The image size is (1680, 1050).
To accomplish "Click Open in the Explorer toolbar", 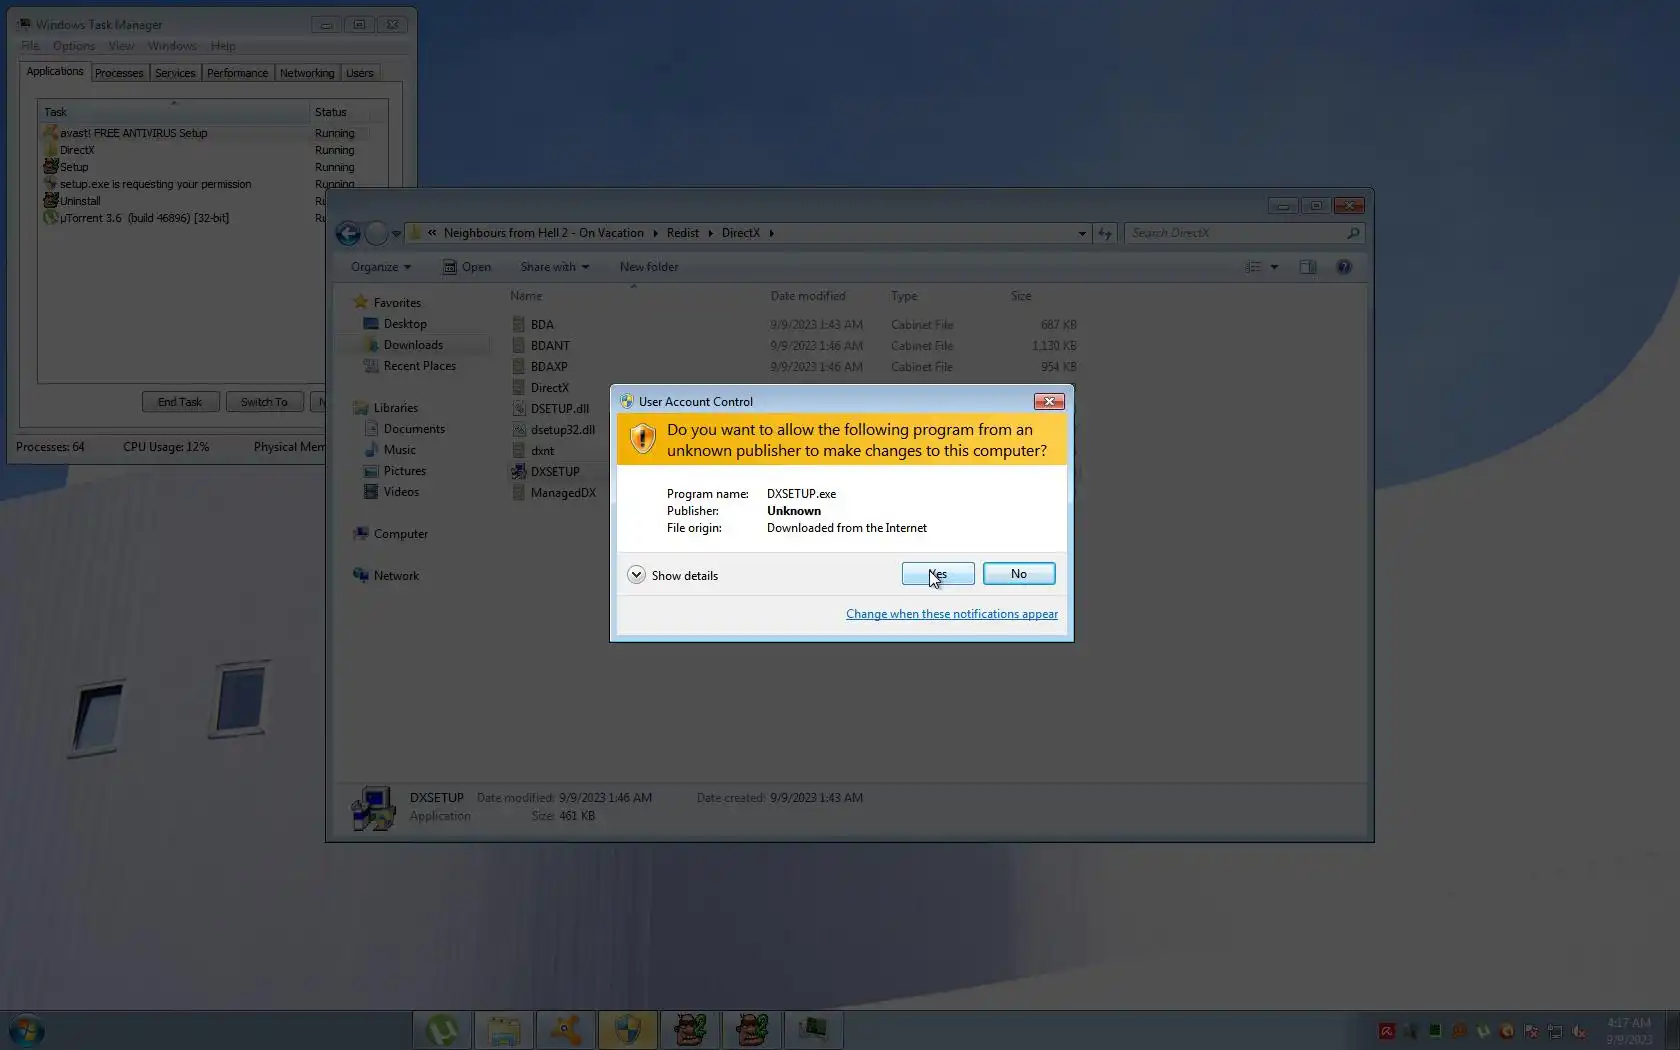I will 467,267.
